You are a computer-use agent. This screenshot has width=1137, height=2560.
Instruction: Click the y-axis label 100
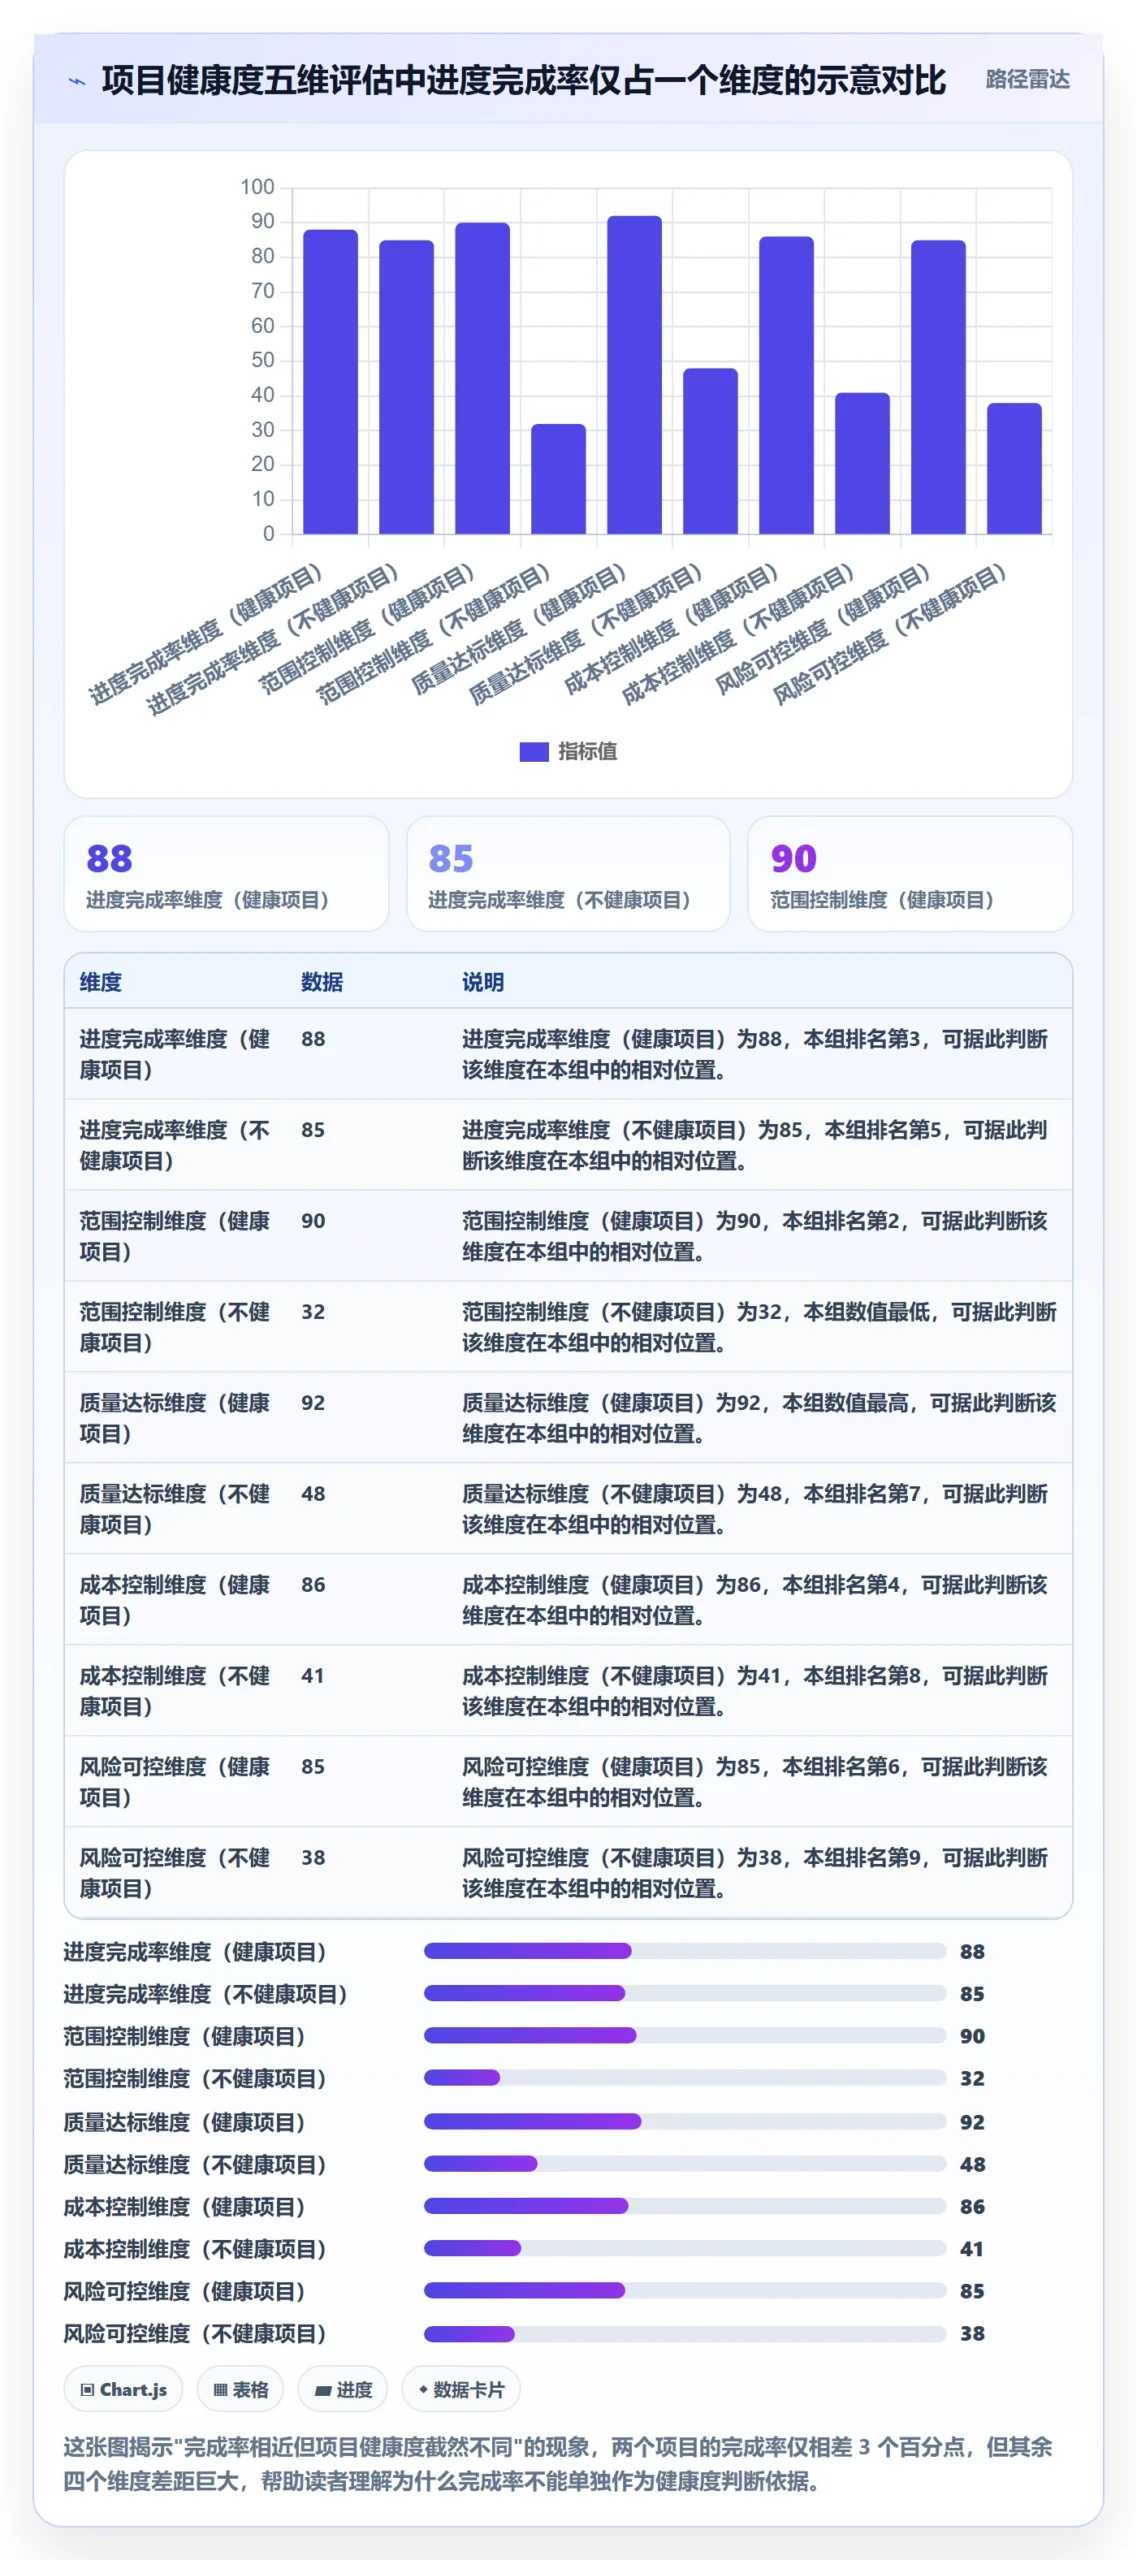257,187
